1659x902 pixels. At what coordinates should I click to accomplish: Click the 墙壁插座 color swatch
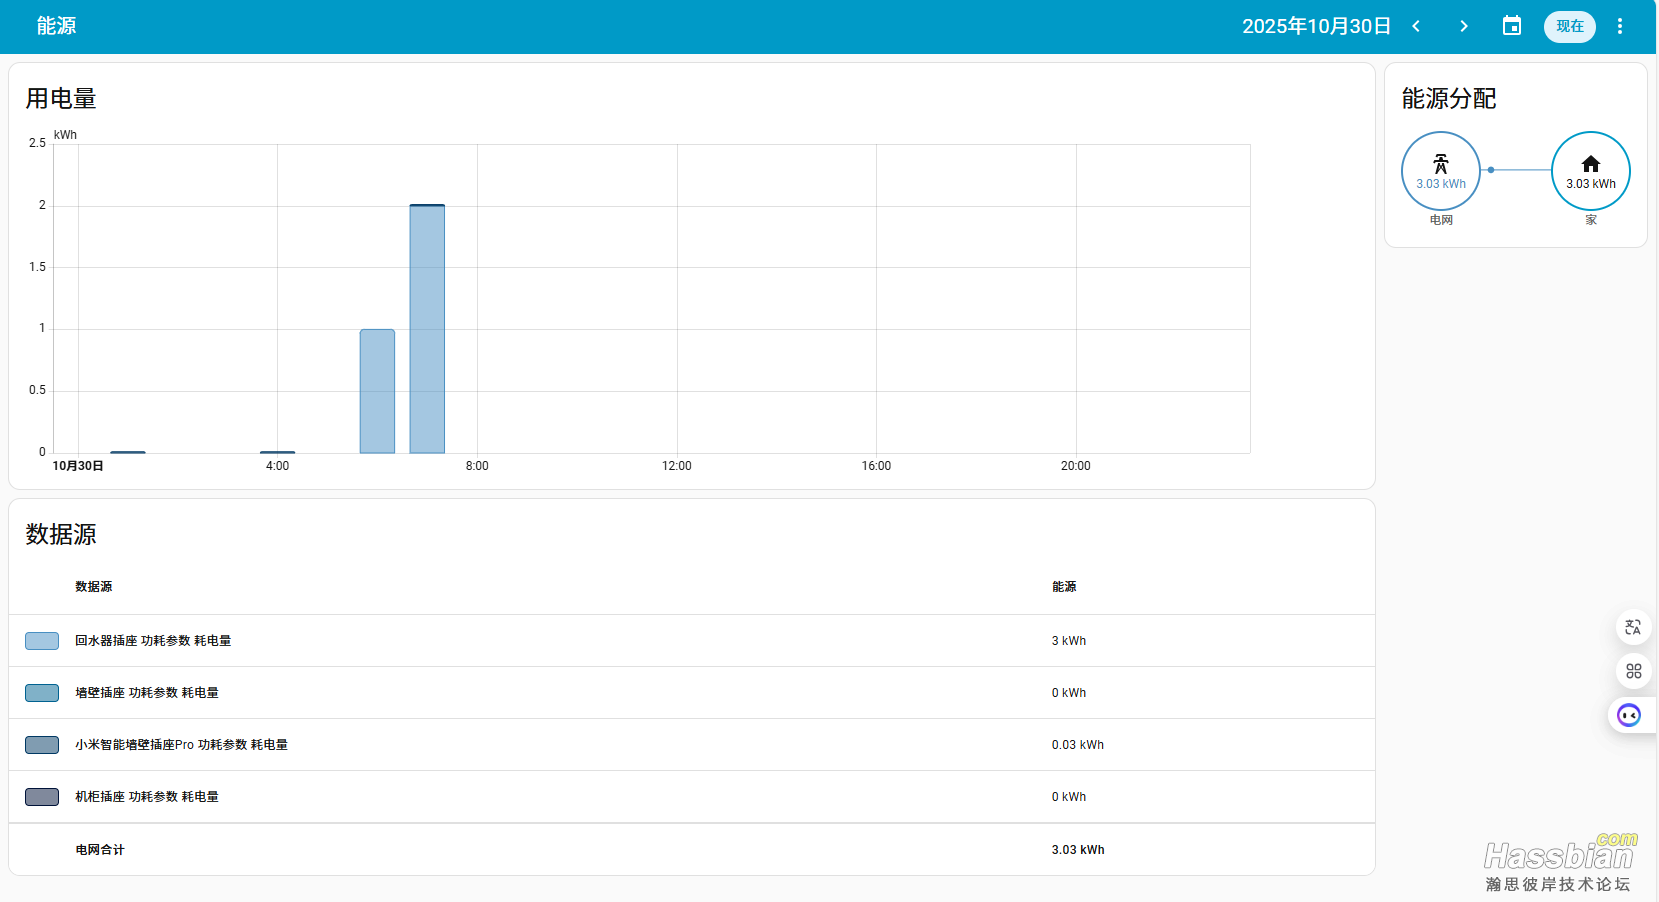point(42,693)
